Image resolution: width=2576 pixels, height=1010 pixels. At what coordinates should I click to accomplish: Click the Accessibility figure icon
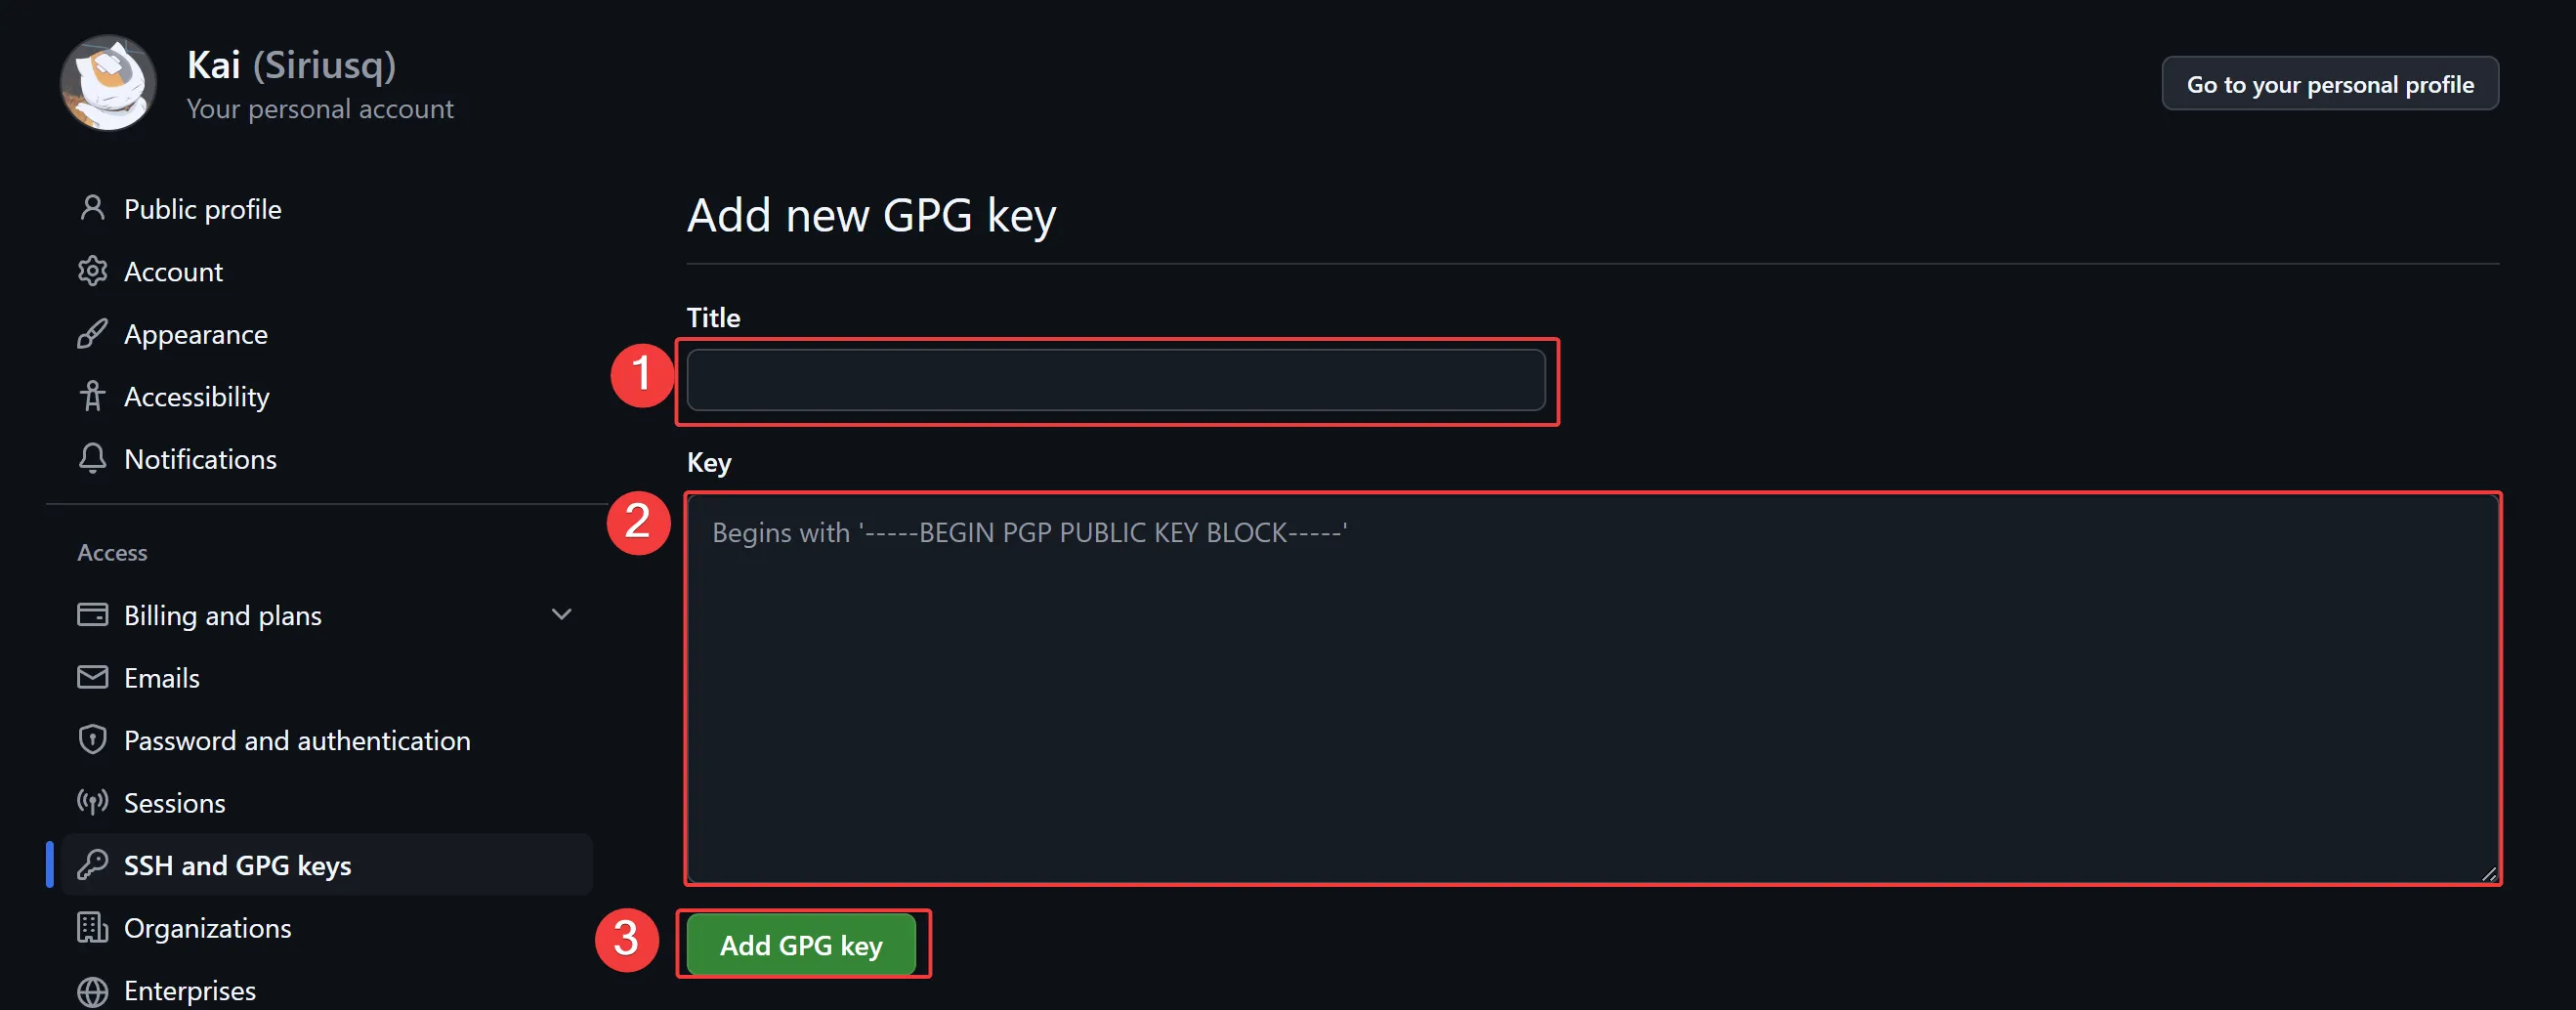(x=92, y=396)
